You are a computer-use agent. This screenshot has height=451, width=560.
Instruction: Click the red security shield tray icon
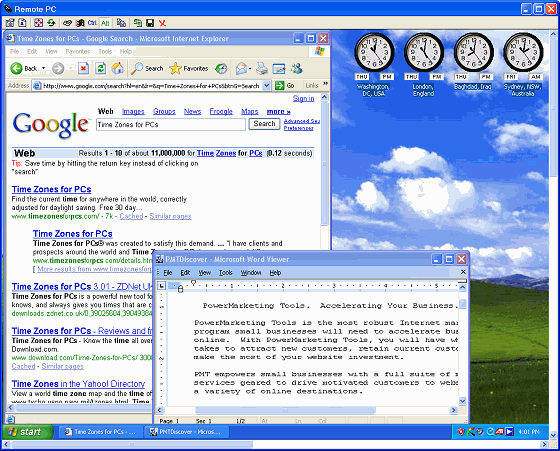point(461,432)
